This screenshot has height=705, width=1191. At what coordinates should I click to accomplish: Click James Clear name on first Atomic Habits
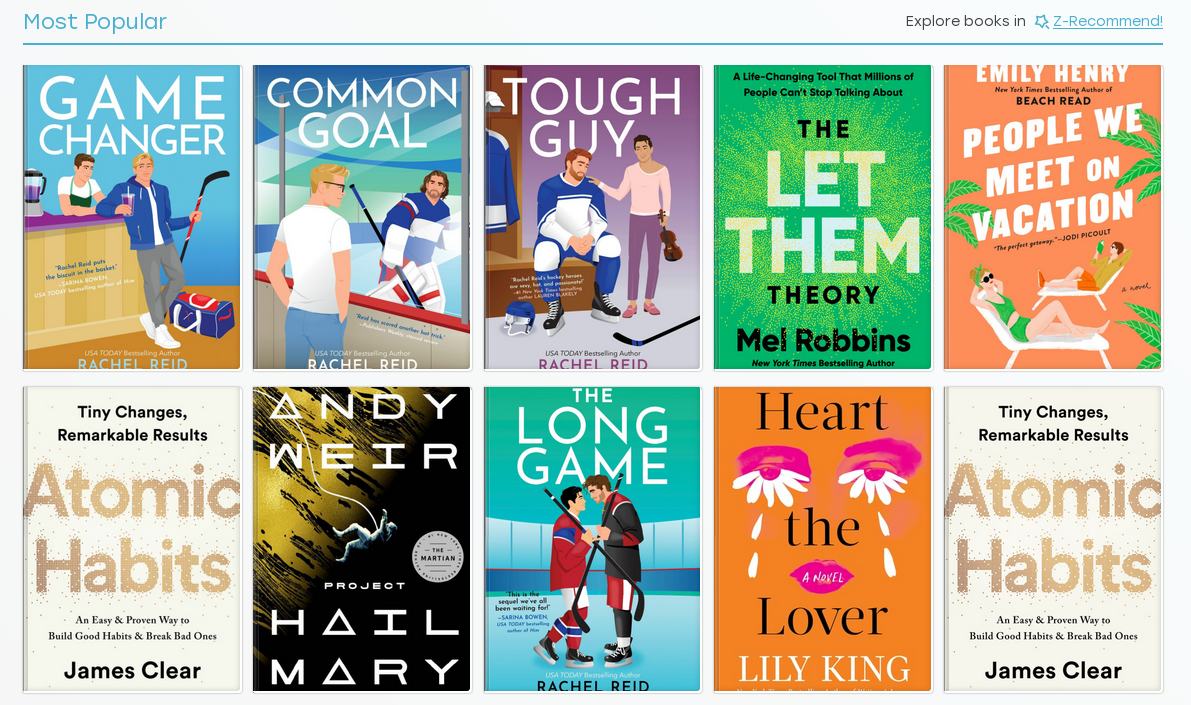132,671
